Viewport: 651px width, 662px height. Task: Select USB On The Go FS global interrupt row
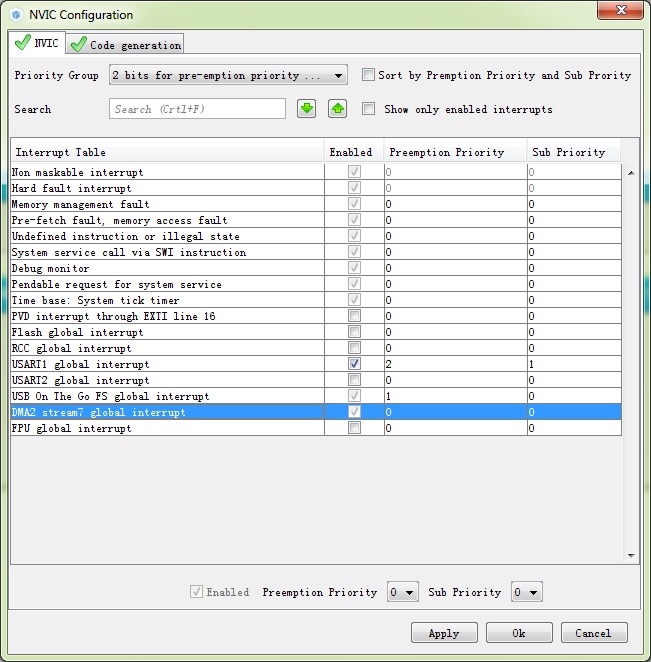tap(316, 396)
